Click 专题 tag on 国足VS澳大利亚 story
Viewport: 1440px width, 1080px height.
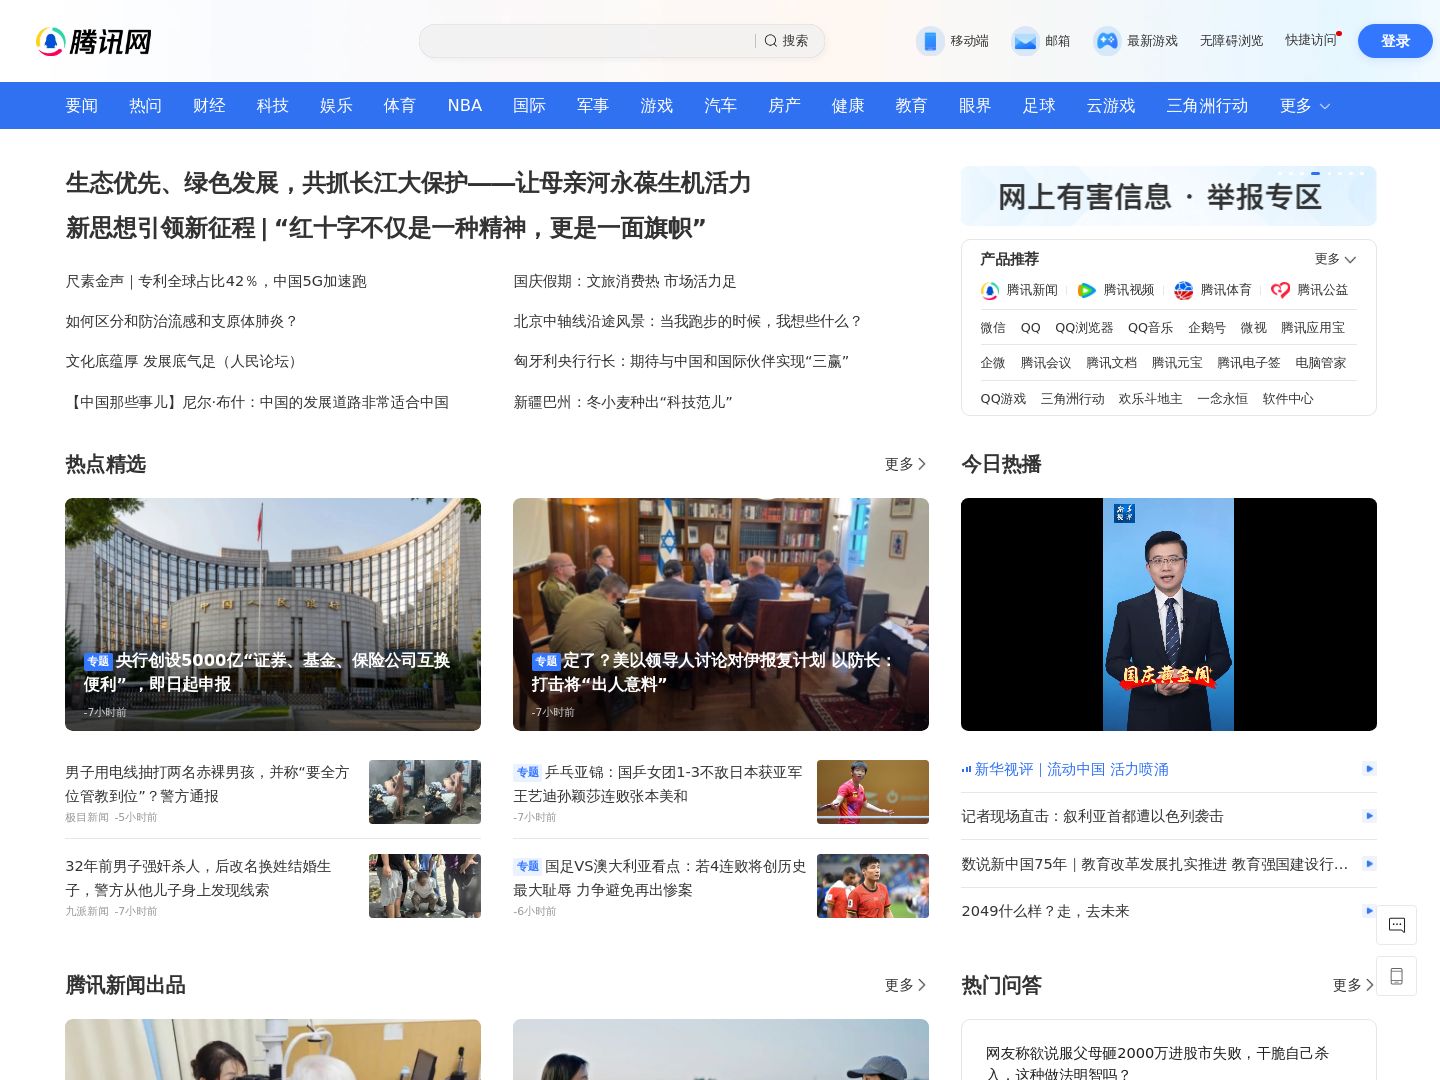click(527, 866)
